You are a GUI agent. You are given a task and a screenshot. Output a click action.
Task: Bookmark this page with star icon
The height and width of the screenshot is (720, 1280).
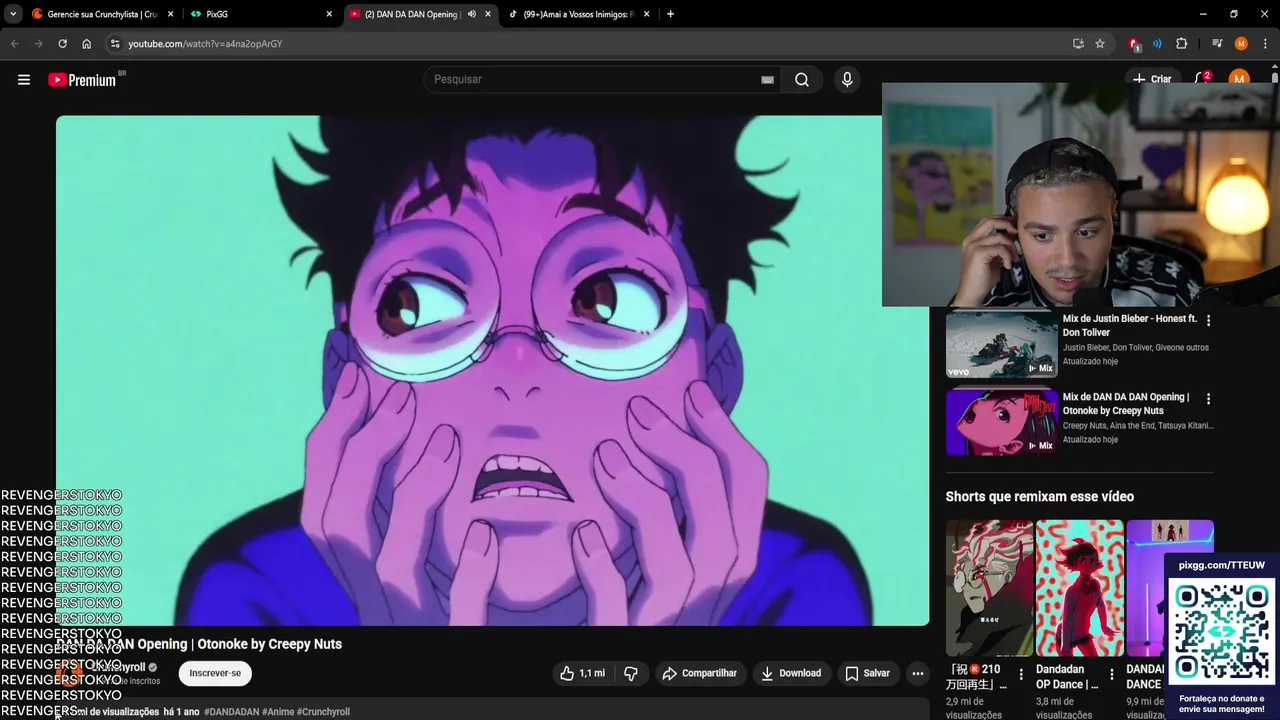(1100, 44)
